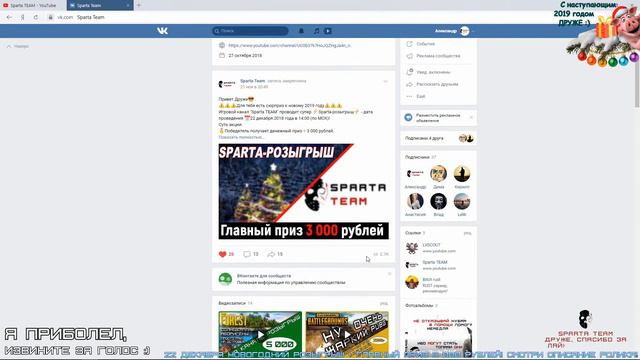This screenshot has width=640, height=360.
Task: Open the Sparta Team avatar on the post
Action: (x=227, y=84)
